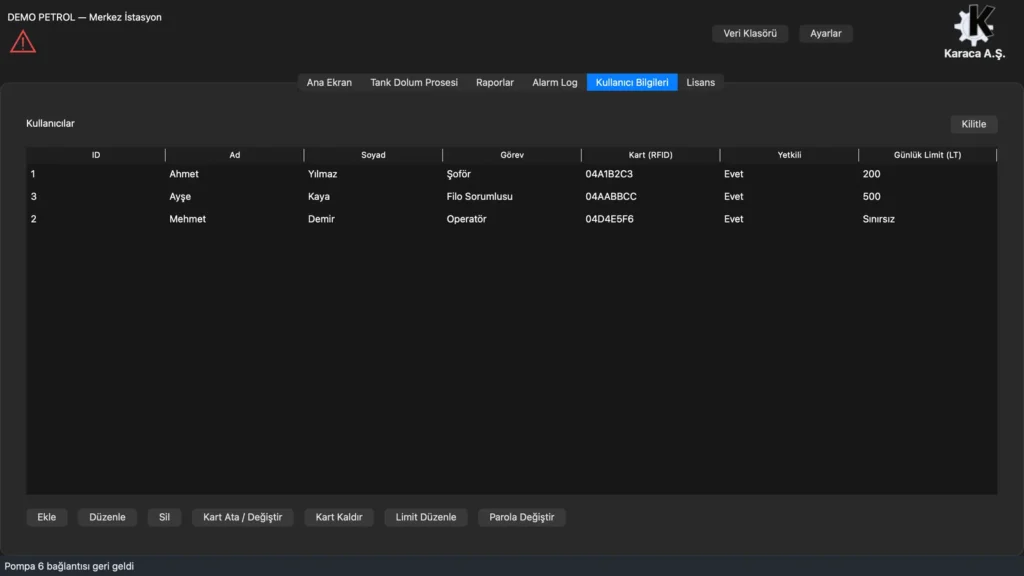Screen dimensions: 1024x576
Task: Open Ayarlar settings button
Action: pyautogui.click(x=825, y=33)
